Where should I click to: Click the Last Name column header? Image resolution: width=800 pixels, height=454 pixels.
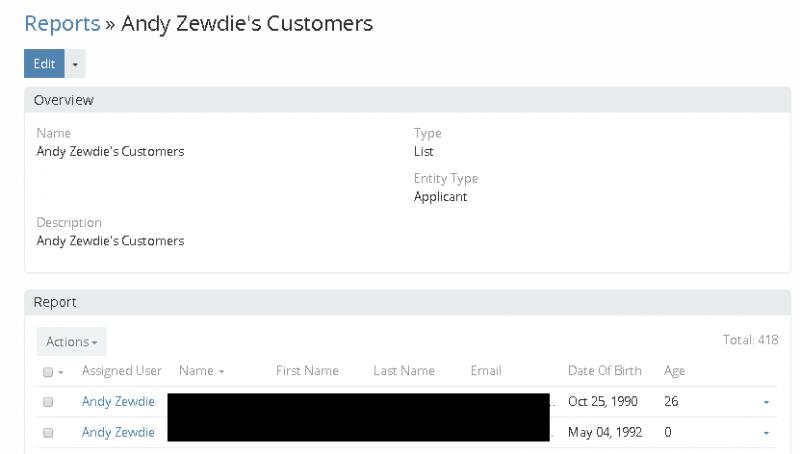tap(403, 372)
